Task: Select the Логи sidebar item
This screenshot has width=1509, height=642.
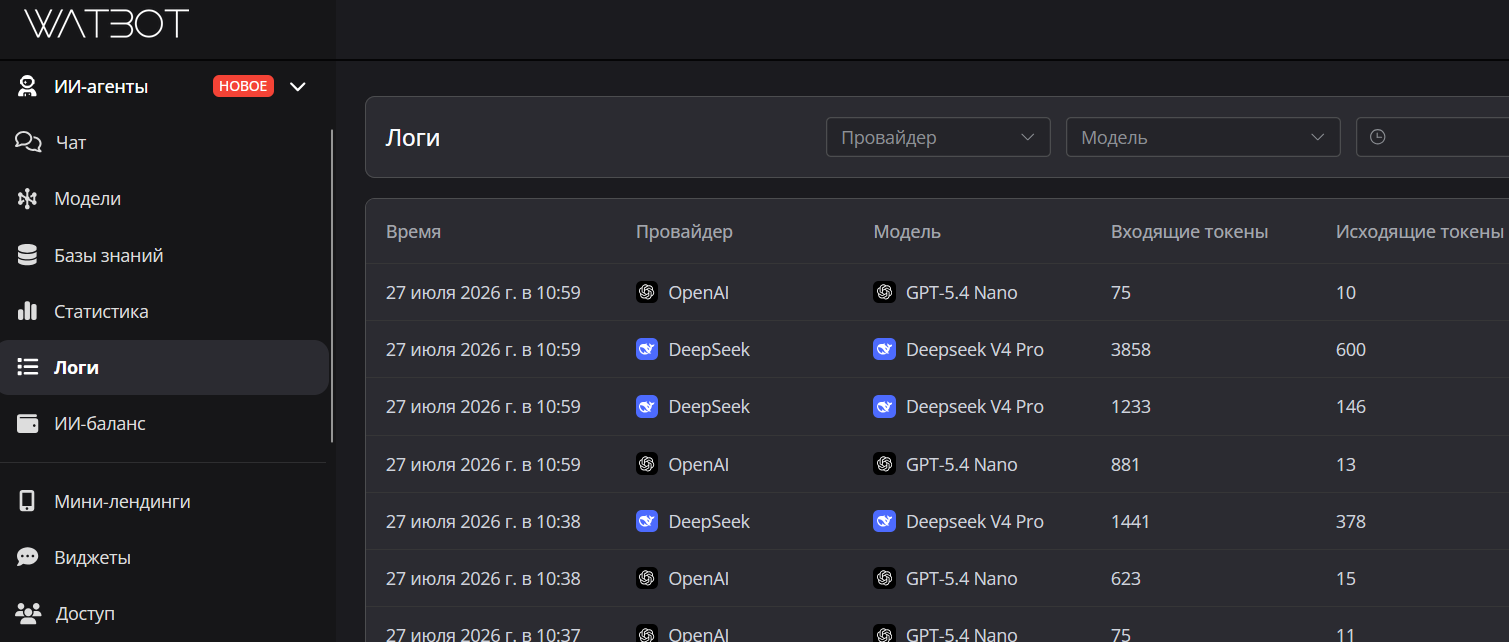Action: point(164,367)
